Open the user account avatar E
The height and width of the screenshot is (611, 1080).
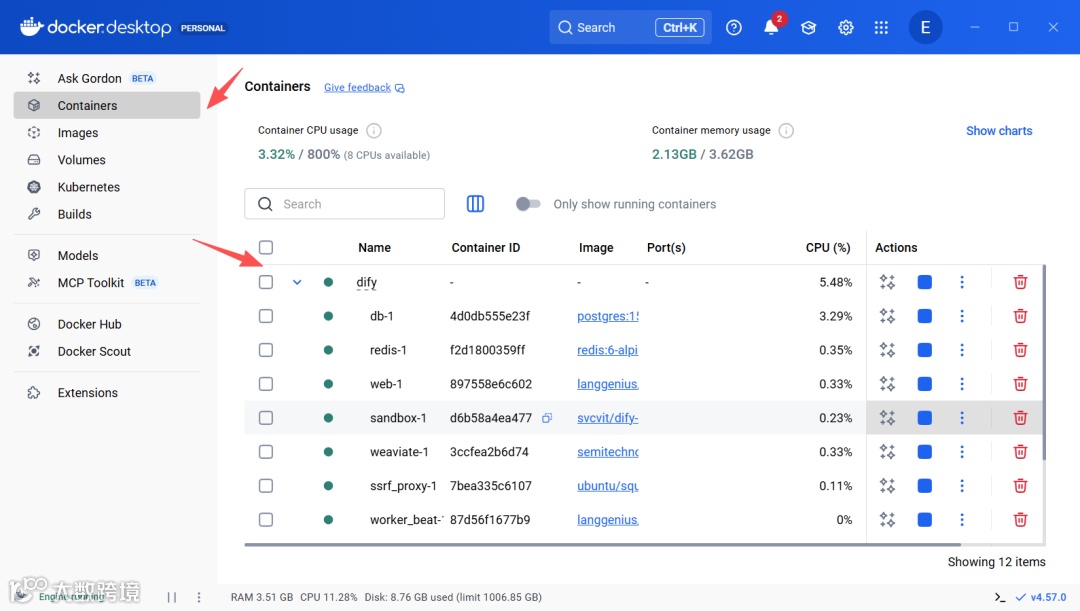pyautogui.click(x=925, y=28)
